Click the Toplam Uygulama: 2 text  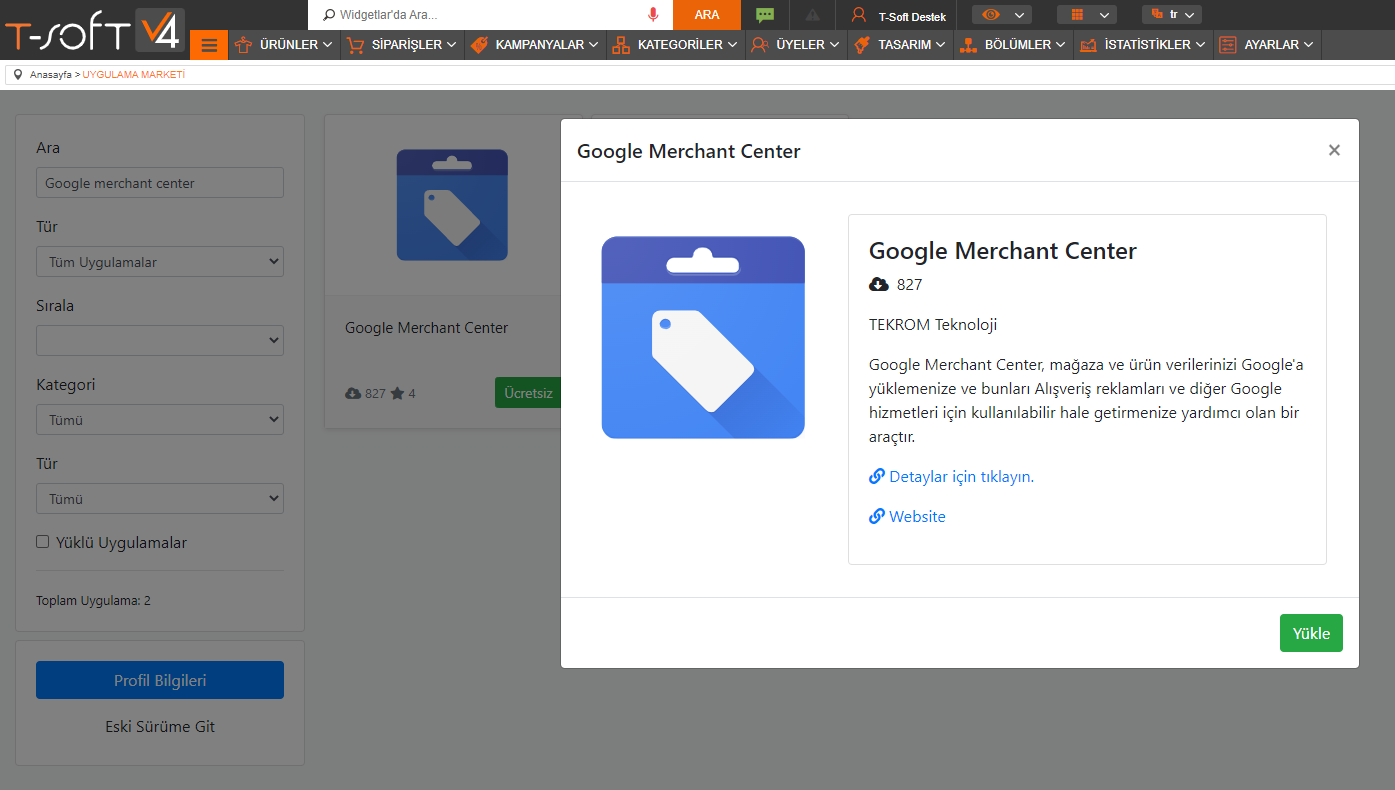[x=93, y=601]
